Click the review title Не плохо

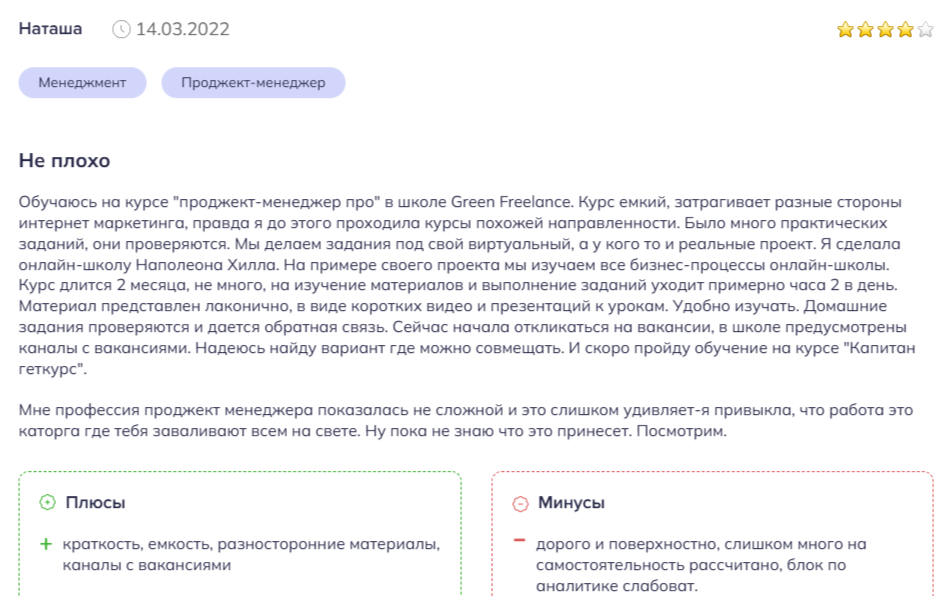click(x=64, y=160)
